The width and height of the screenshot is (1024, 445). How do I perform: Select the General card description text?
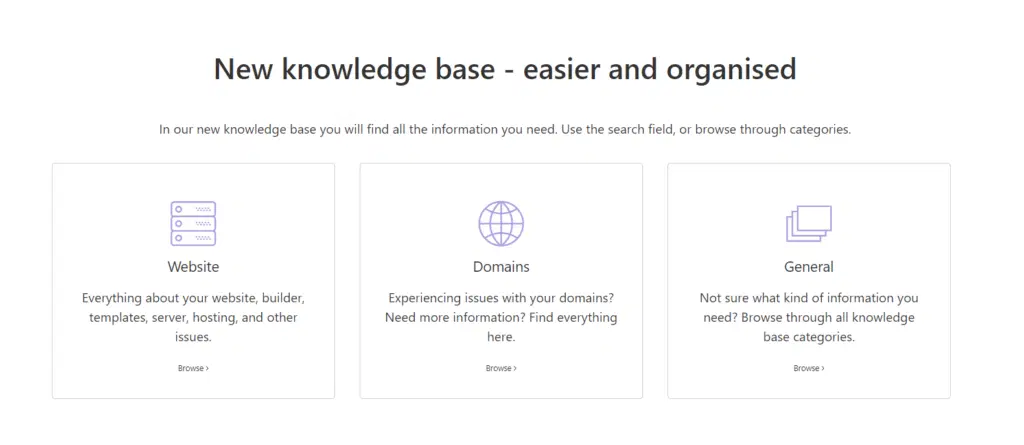(x=808, y=318)
